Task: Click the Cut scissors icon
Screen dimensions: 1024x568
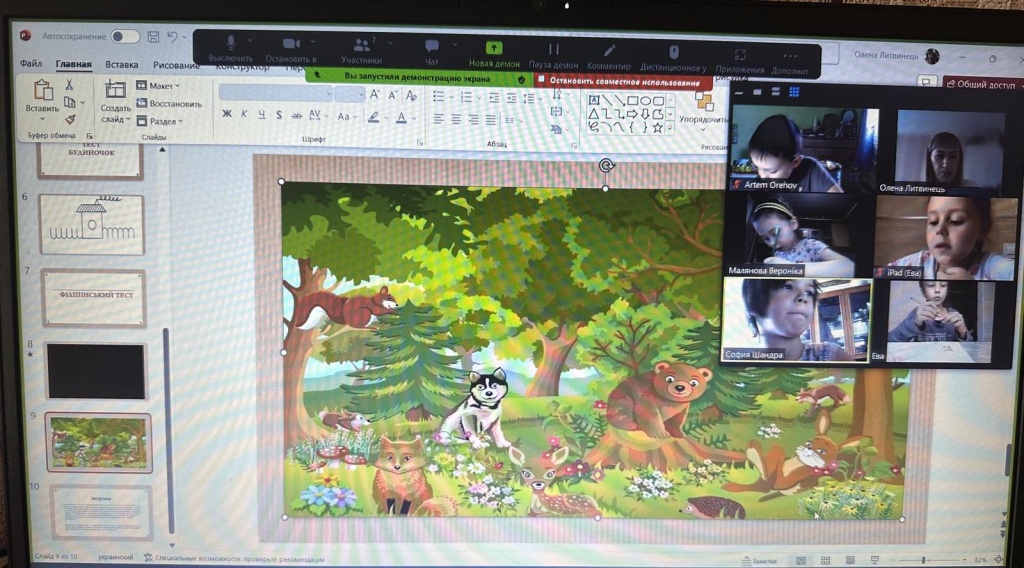Action: 70,86
